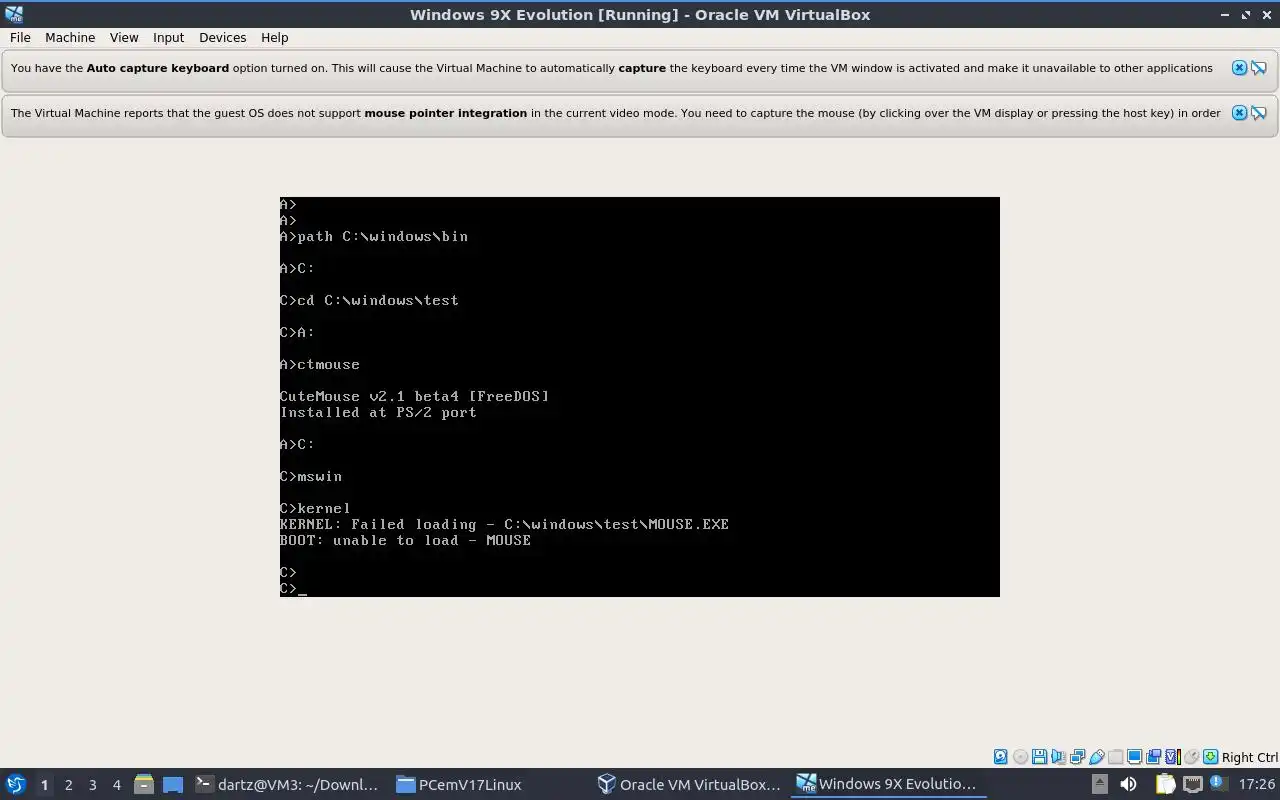Click the audio indicator in status bar
The height and width of the screenshot is (800, 1280).
pos(1058,757)
